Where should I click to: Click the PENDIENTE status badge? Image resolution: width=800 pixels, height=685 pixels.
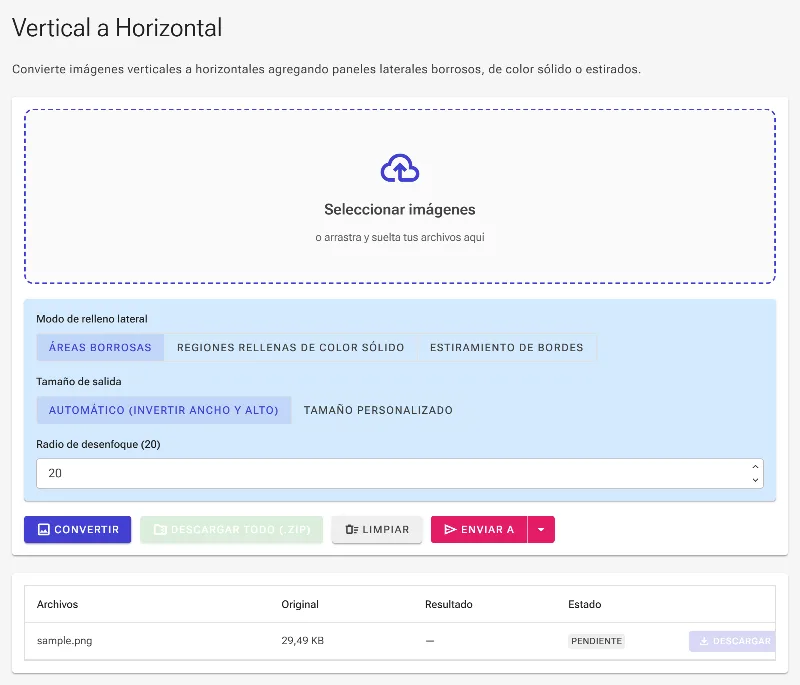click(x=596, y=641)
